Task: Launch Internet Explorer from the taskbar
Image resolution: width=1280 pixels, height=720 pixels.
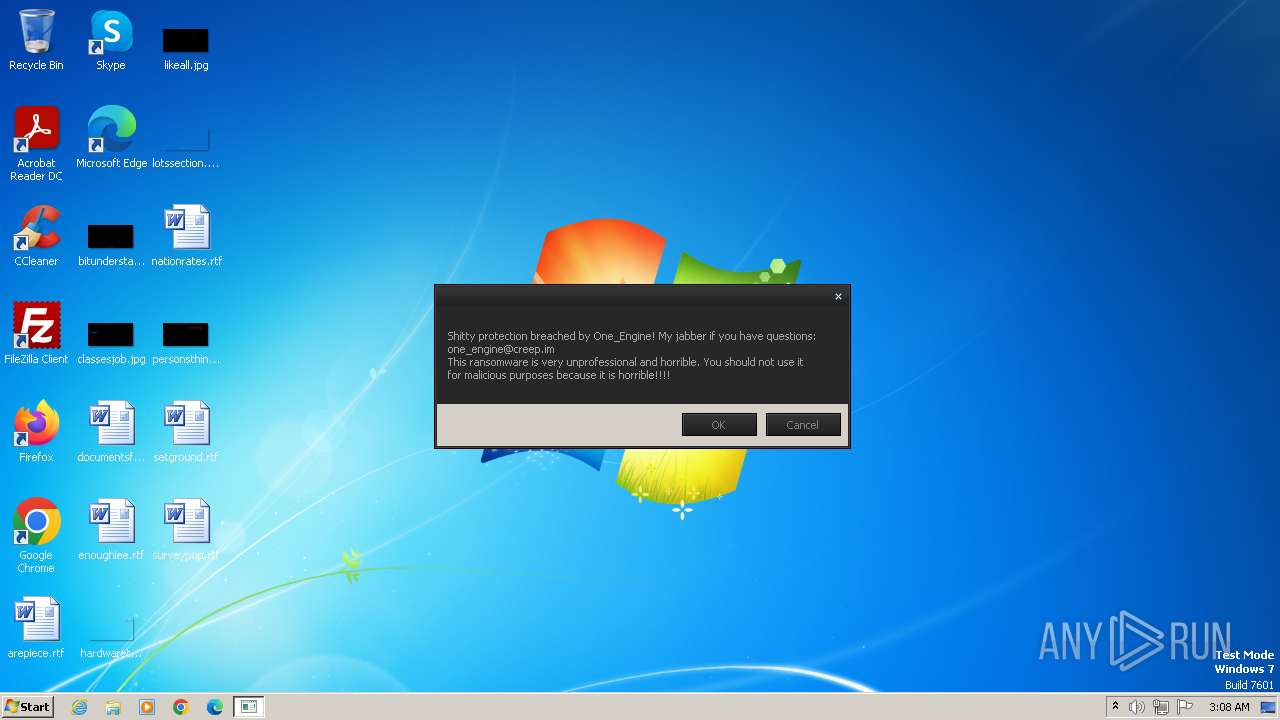Action: [x=79, y=707]
